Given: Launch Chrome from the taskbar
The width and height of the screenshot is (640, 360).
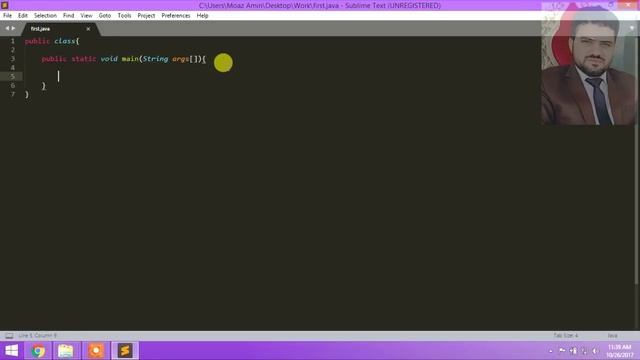Looking at the screenshot, I should (x=38, y=351).
